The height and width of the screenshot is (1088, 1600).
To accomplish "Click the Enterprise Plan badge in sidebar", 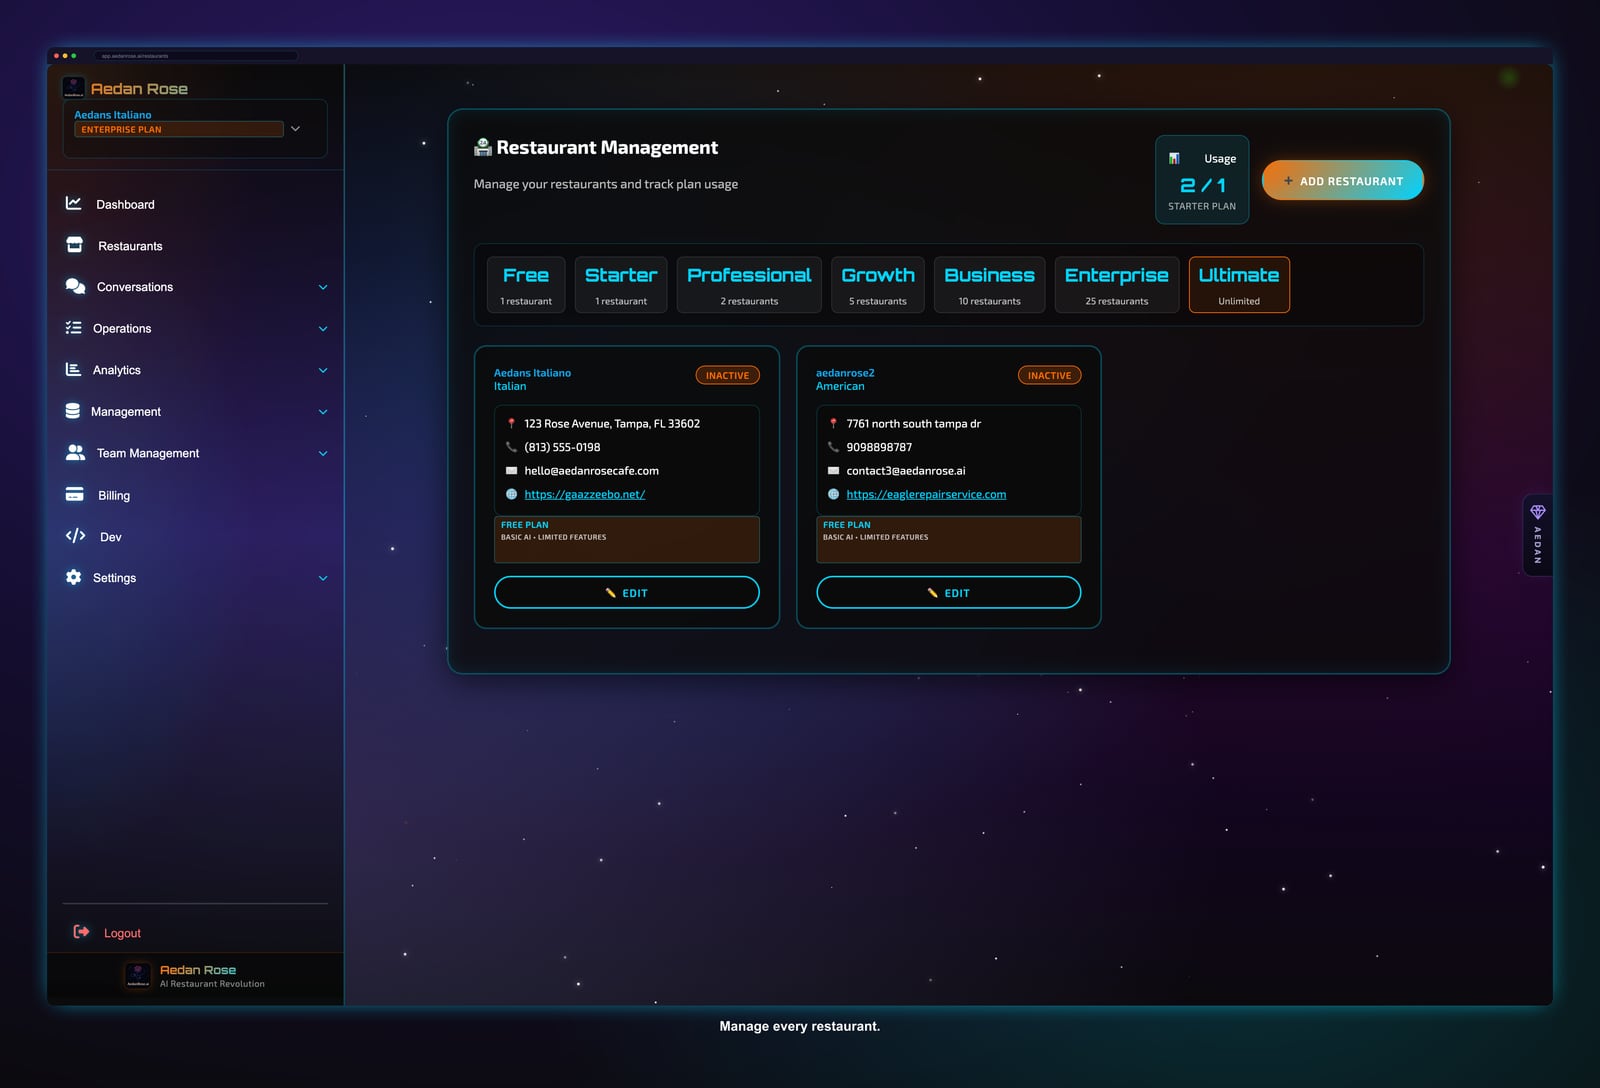I will click(179, 129).
